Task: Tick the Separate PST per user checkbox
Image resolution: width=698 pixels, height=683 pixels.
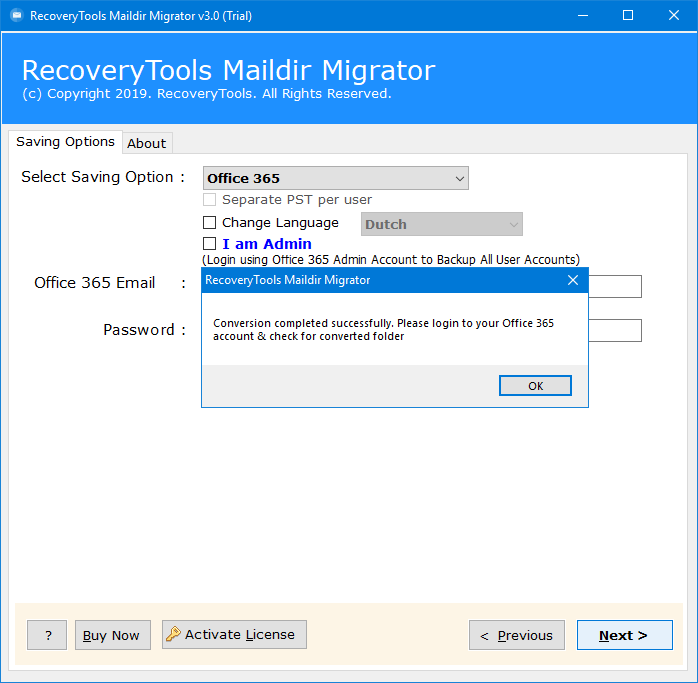Action: pos(209,199)
